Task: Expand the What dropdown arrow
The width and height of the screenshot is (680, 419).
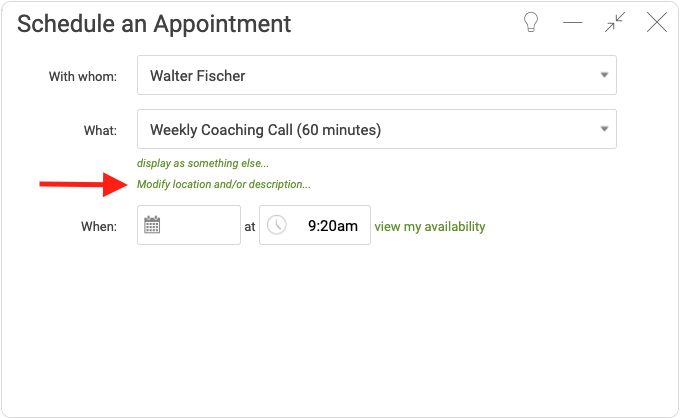Action: (x=604, y=129)
